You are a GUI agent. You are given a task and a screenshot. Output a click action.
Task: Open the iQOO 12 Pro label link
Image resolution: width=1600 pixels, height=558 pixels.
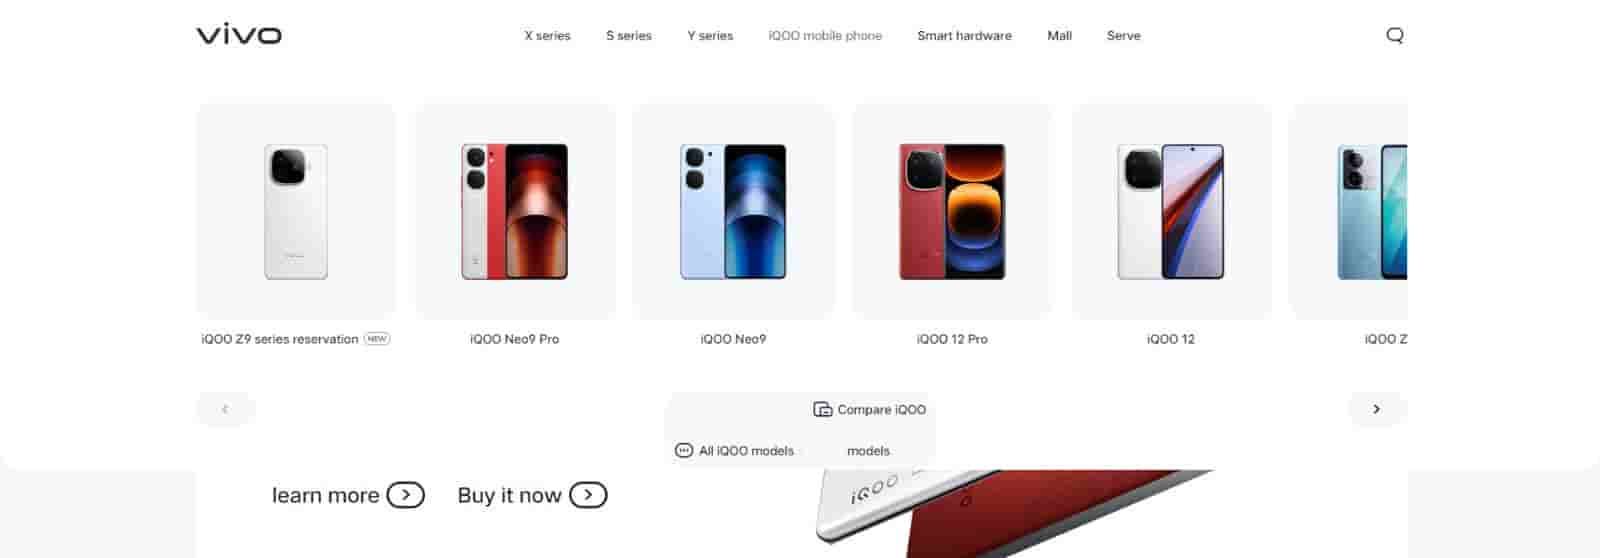[x=952, y=339]
